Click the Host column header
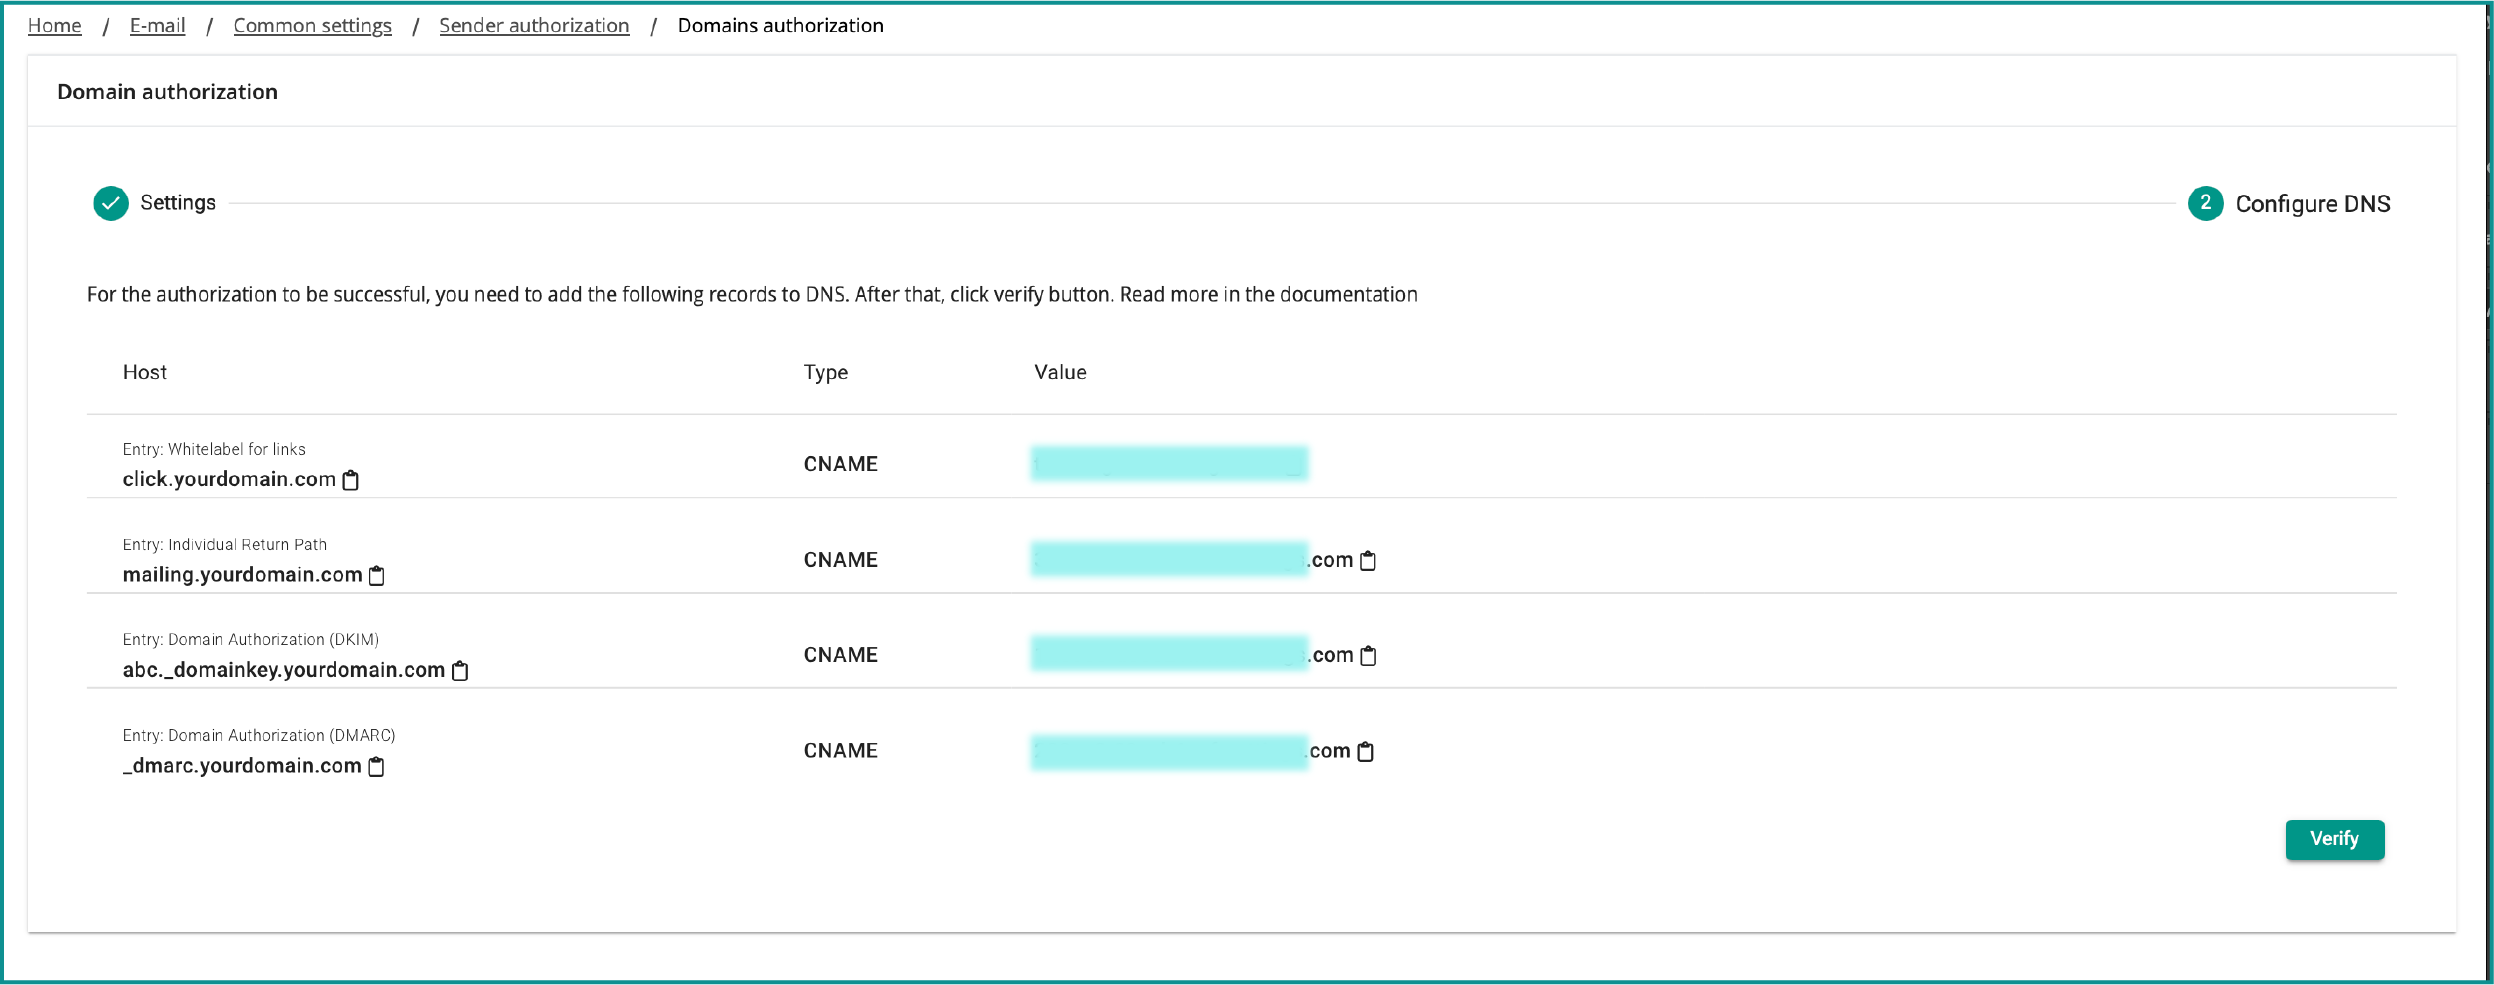The height and width of the screenshot is (985, 2494). [145, 372]
